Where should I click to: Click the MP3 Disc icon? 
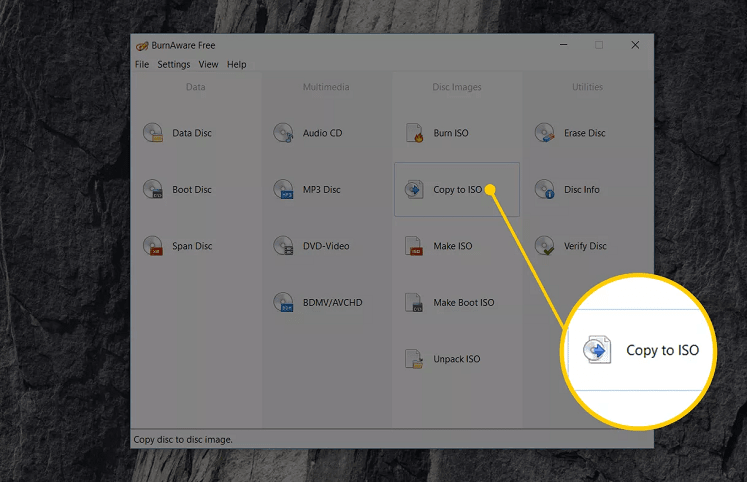283,190
